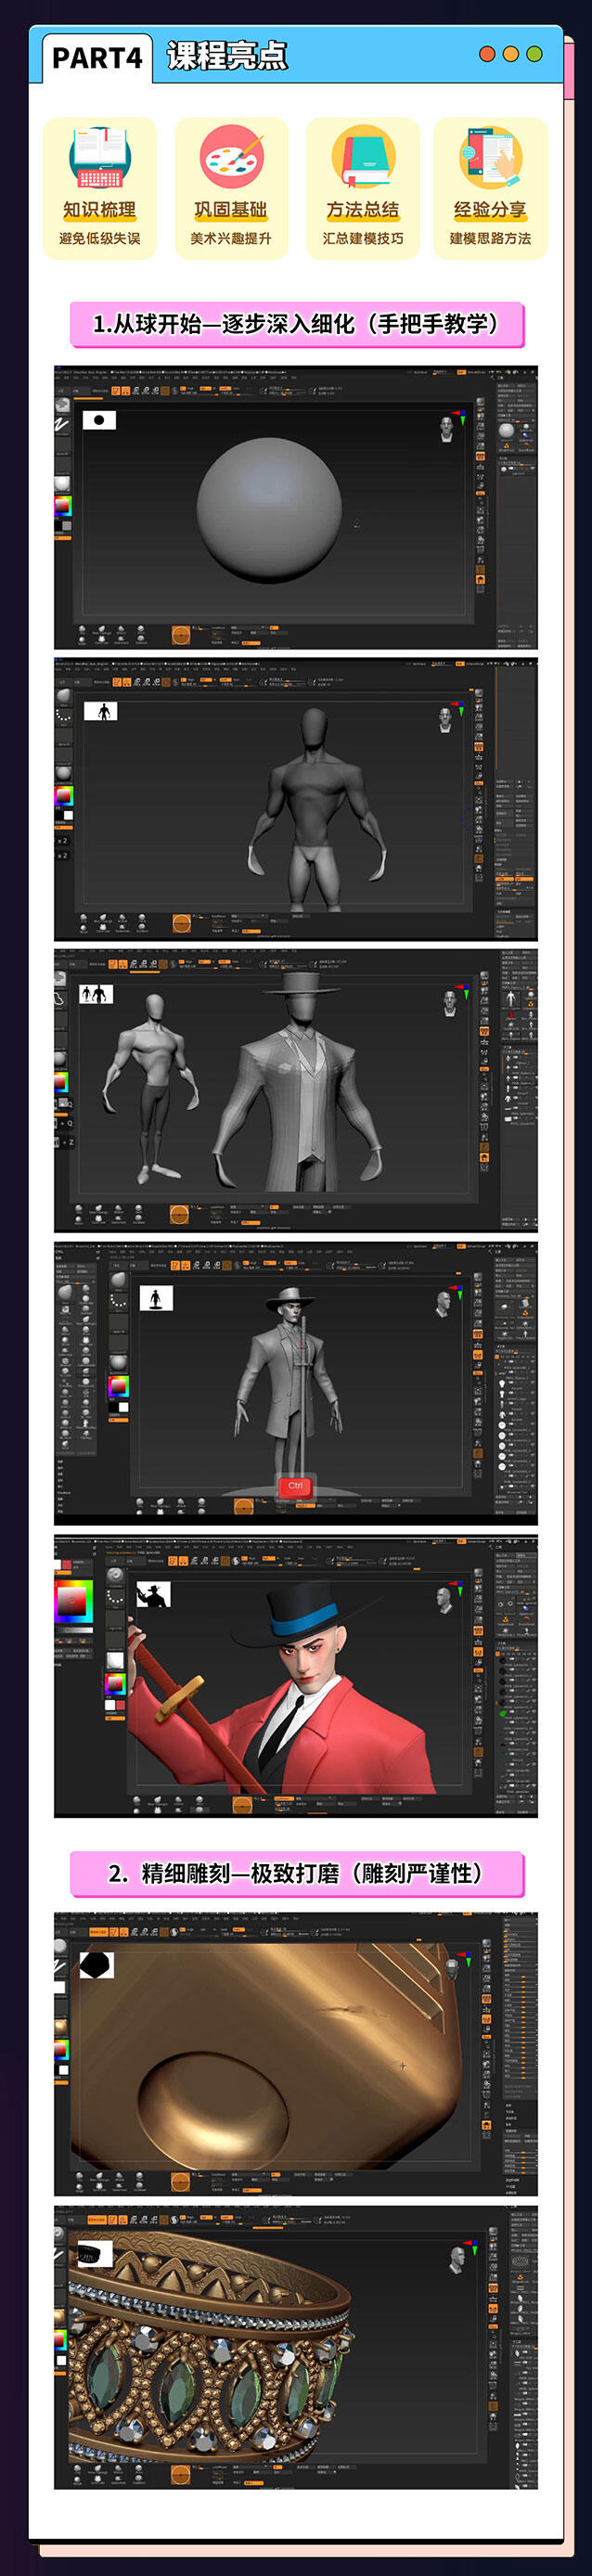Click the head view indicator in muscular-figure screenshot
The width and height of the screenshot is (592, 2576).
446,720
